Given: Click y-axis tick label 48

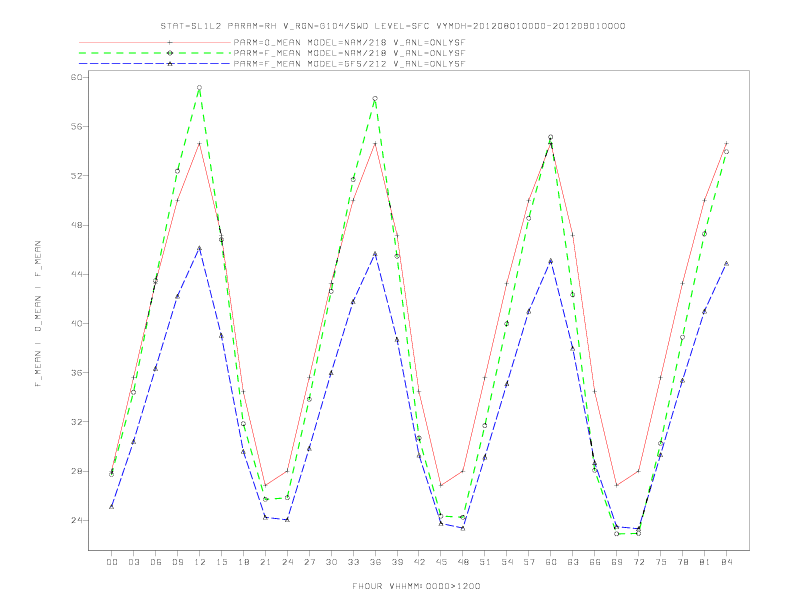Looking at the screenshot, I should tap(77, 225).
